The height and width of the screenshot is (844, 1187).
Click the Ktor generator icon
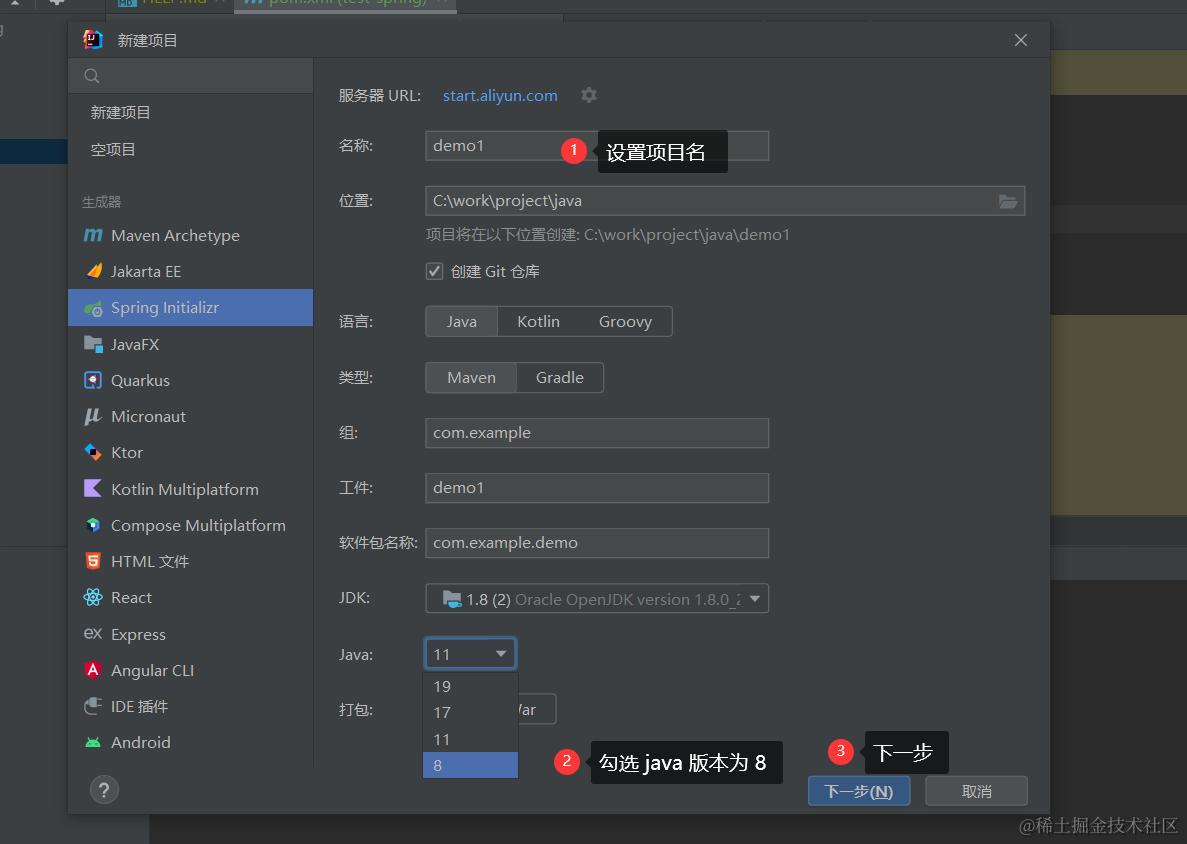(x=93, y=453)
